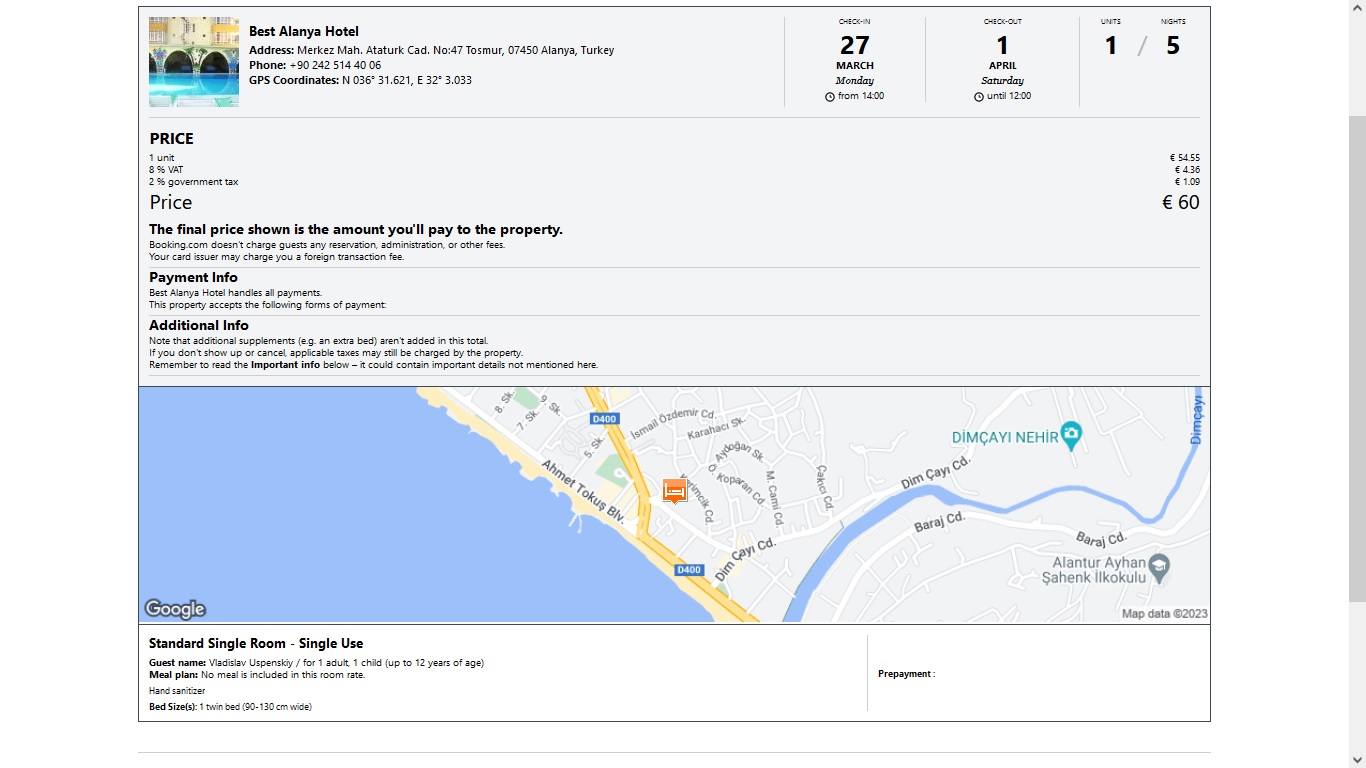Click the Alantur Ayhan Şahenk İlkokulu school icon
Screen dimensions: 1366x768
point(1159,567)
